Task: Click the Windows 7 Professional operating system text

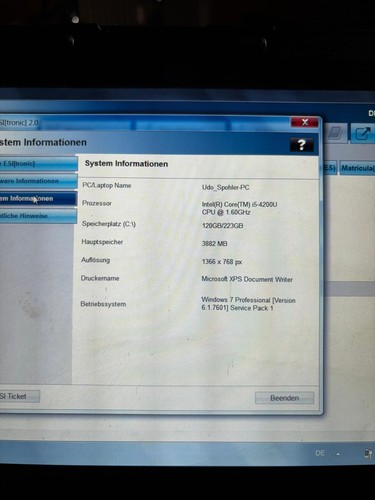Action: 248,304
